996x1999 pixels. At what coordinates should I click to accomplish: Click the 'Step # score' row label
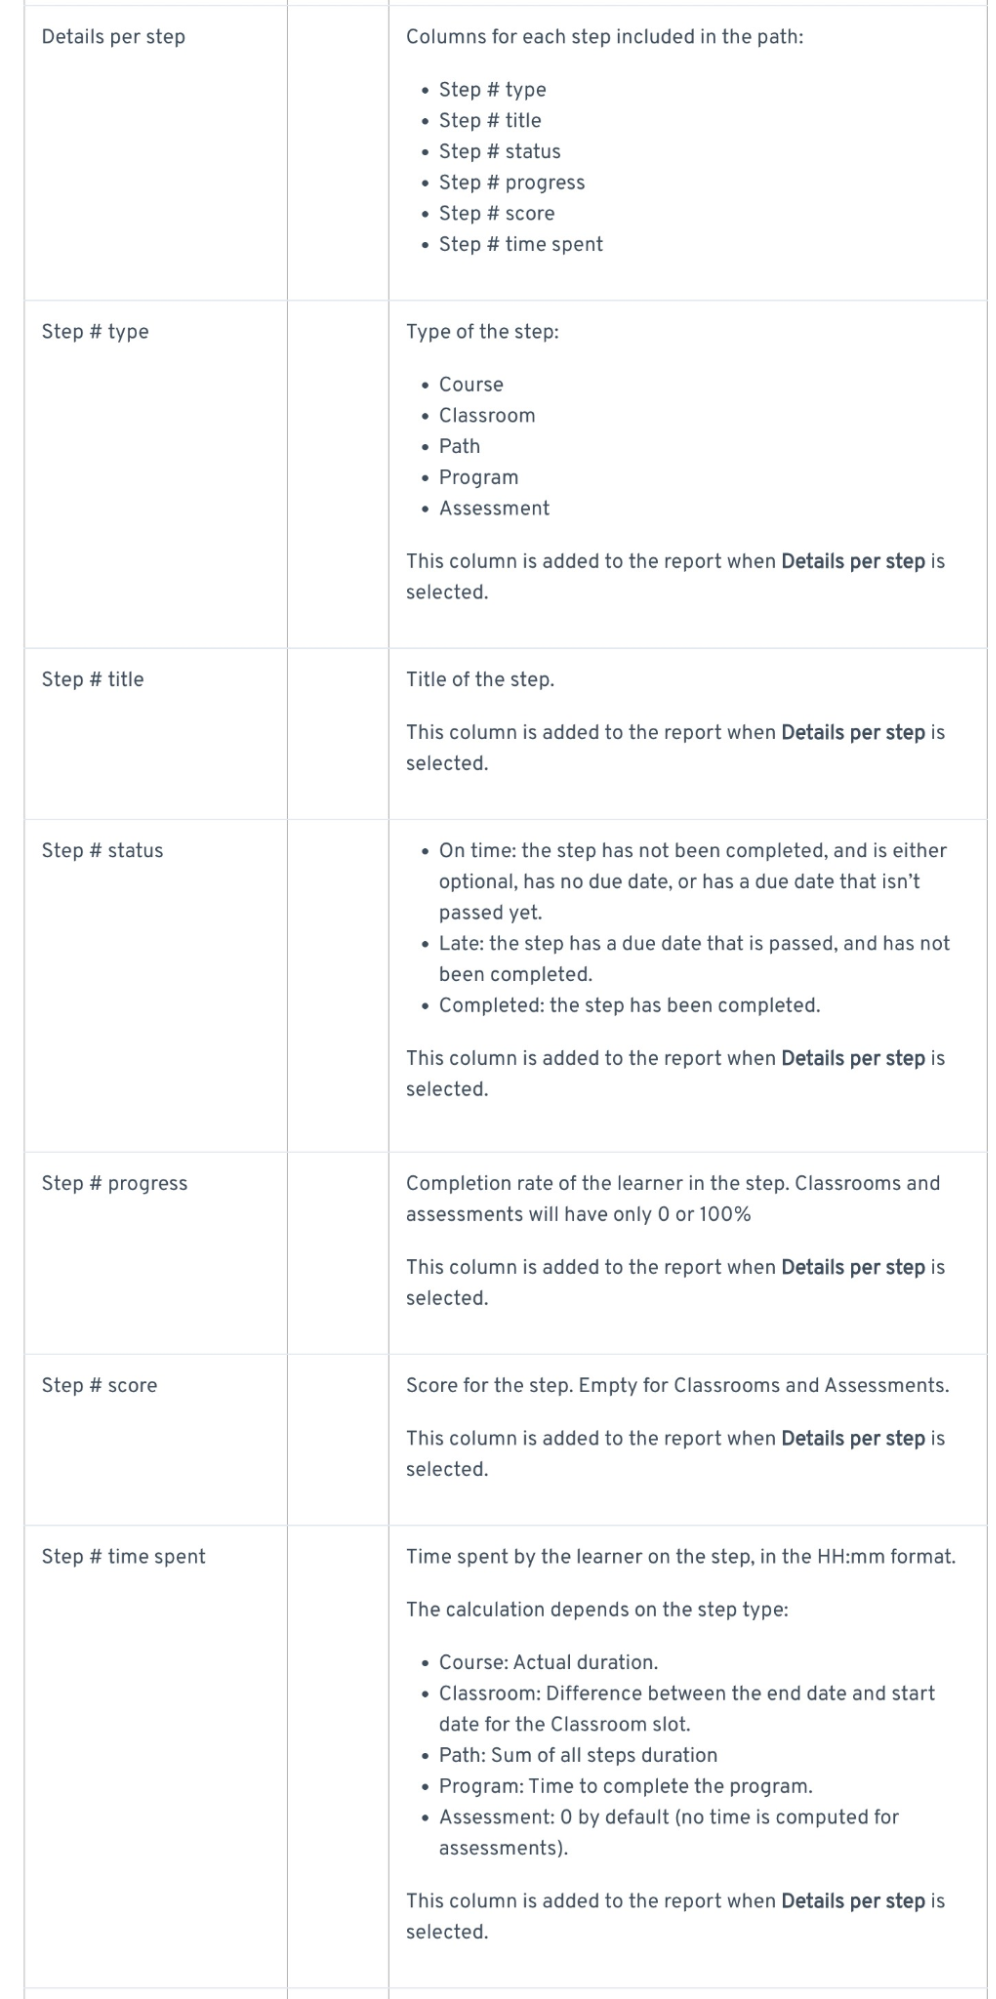point(99,1386)
